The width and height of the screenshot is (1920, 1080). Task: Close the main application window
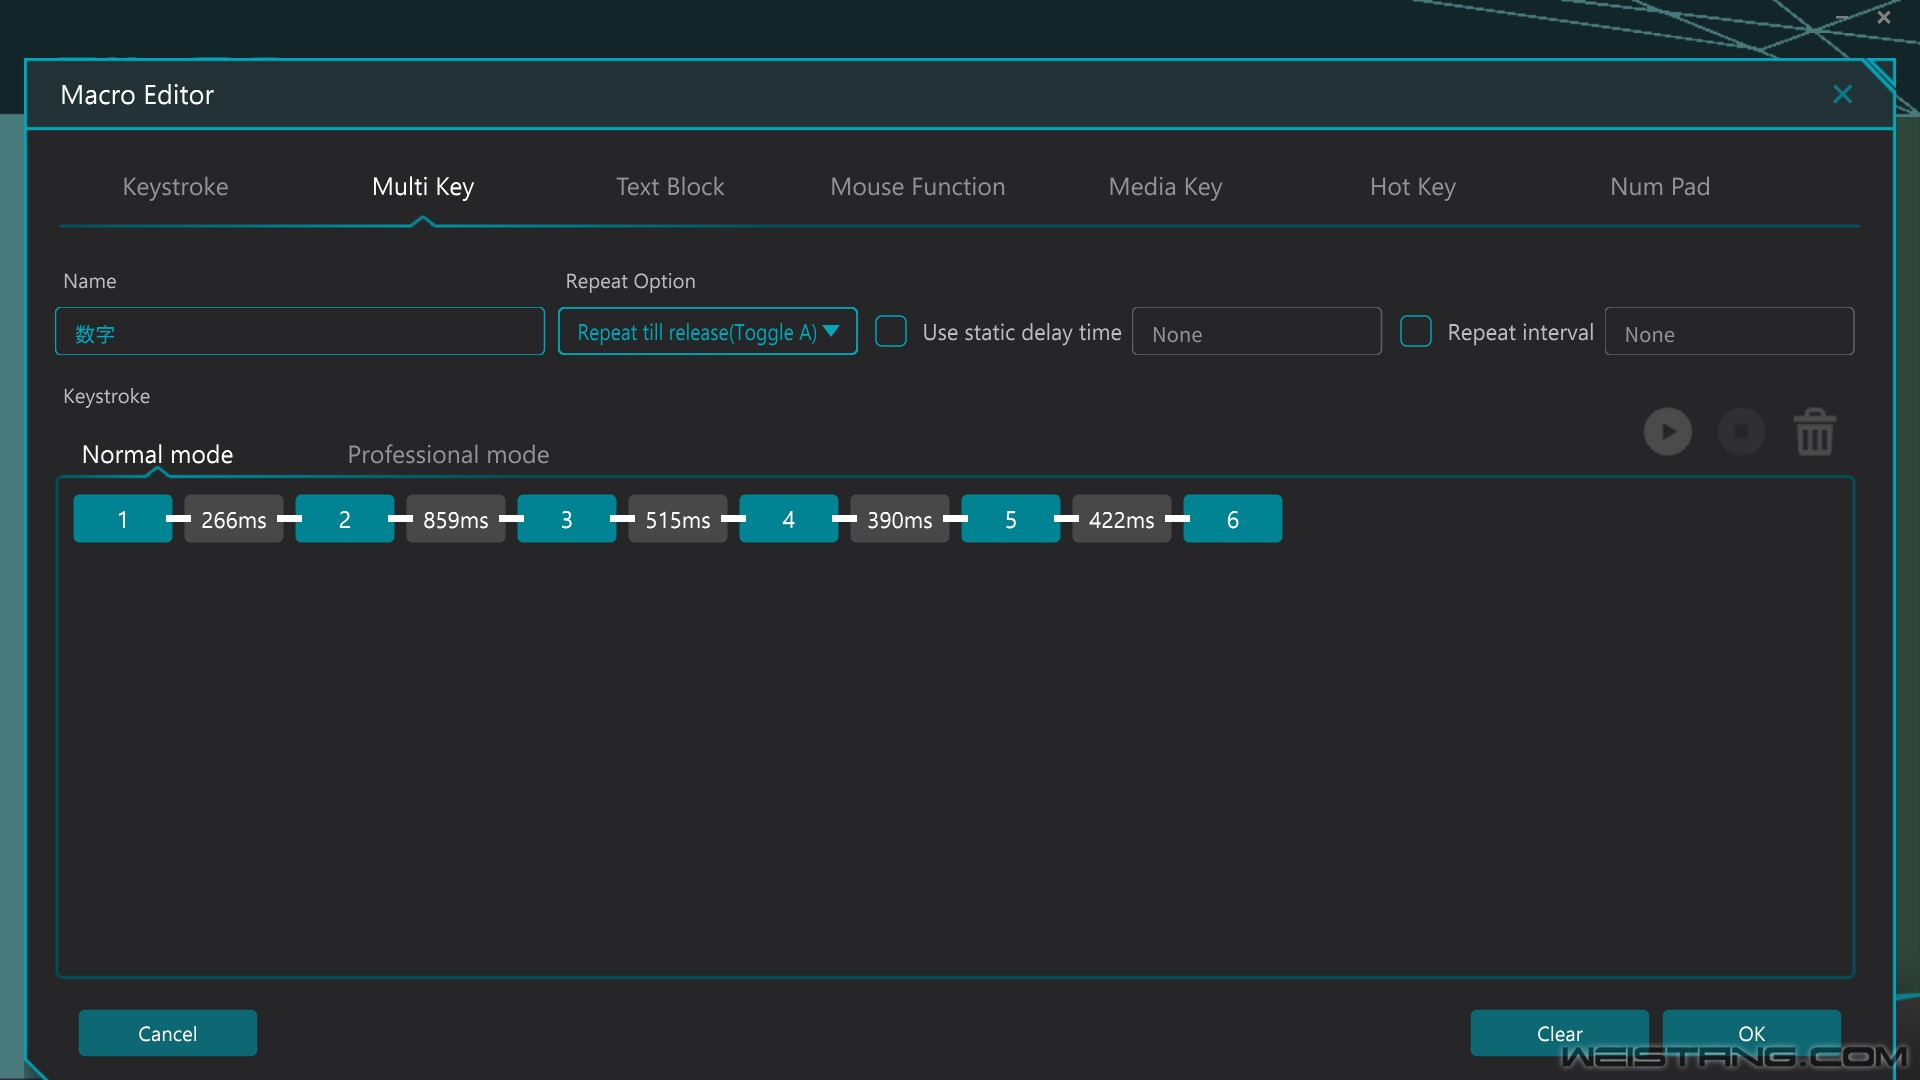pos(1884,17)
